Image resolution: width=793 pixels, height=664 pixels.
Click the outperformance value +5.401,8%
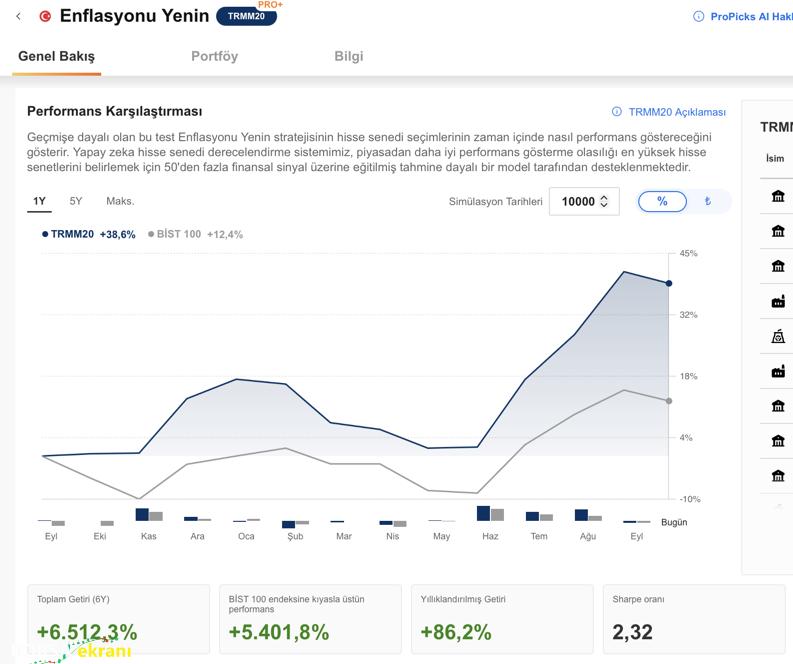[279, 632]
